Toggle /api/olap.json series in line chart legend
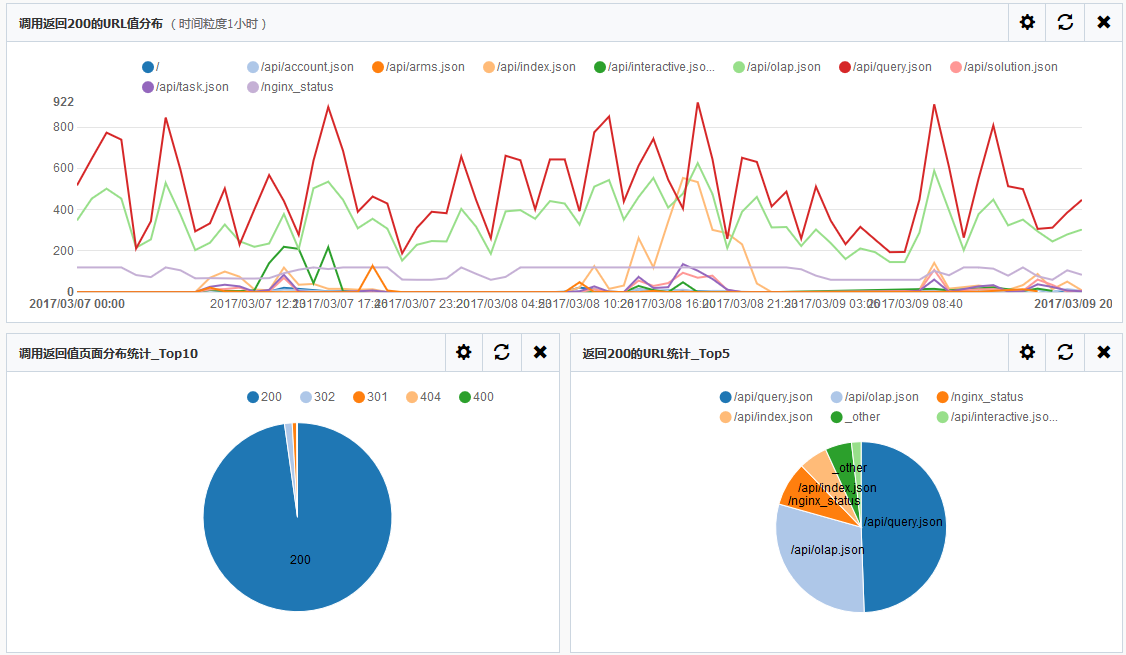This screenshot has height=655, width=1126. point(777,67)
